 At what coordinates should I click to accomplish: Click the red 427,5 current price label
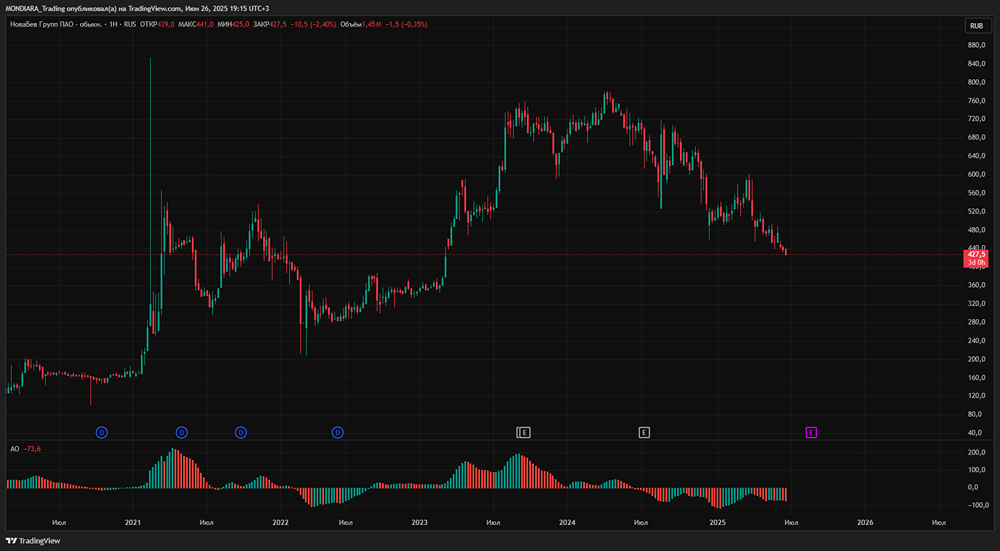click(x=976, y=258)
